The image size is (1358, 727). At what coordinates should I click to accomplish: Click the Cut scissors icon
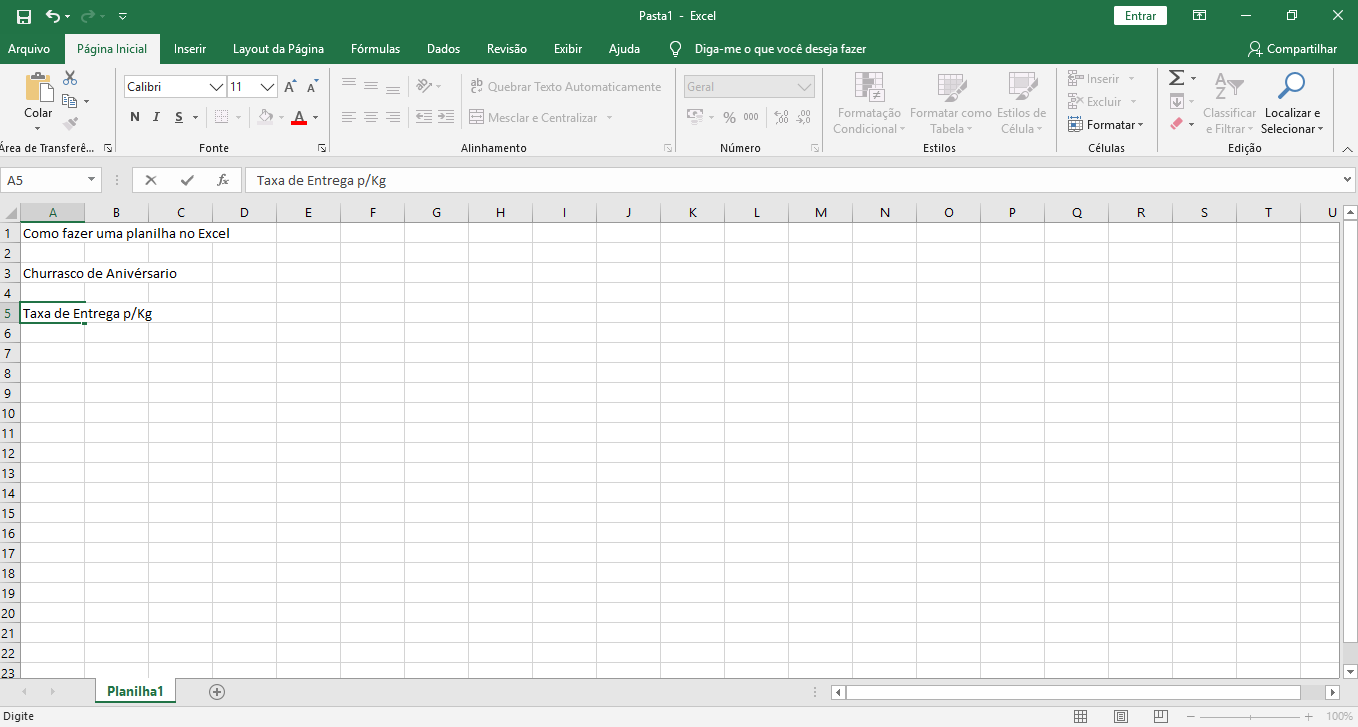70,78
